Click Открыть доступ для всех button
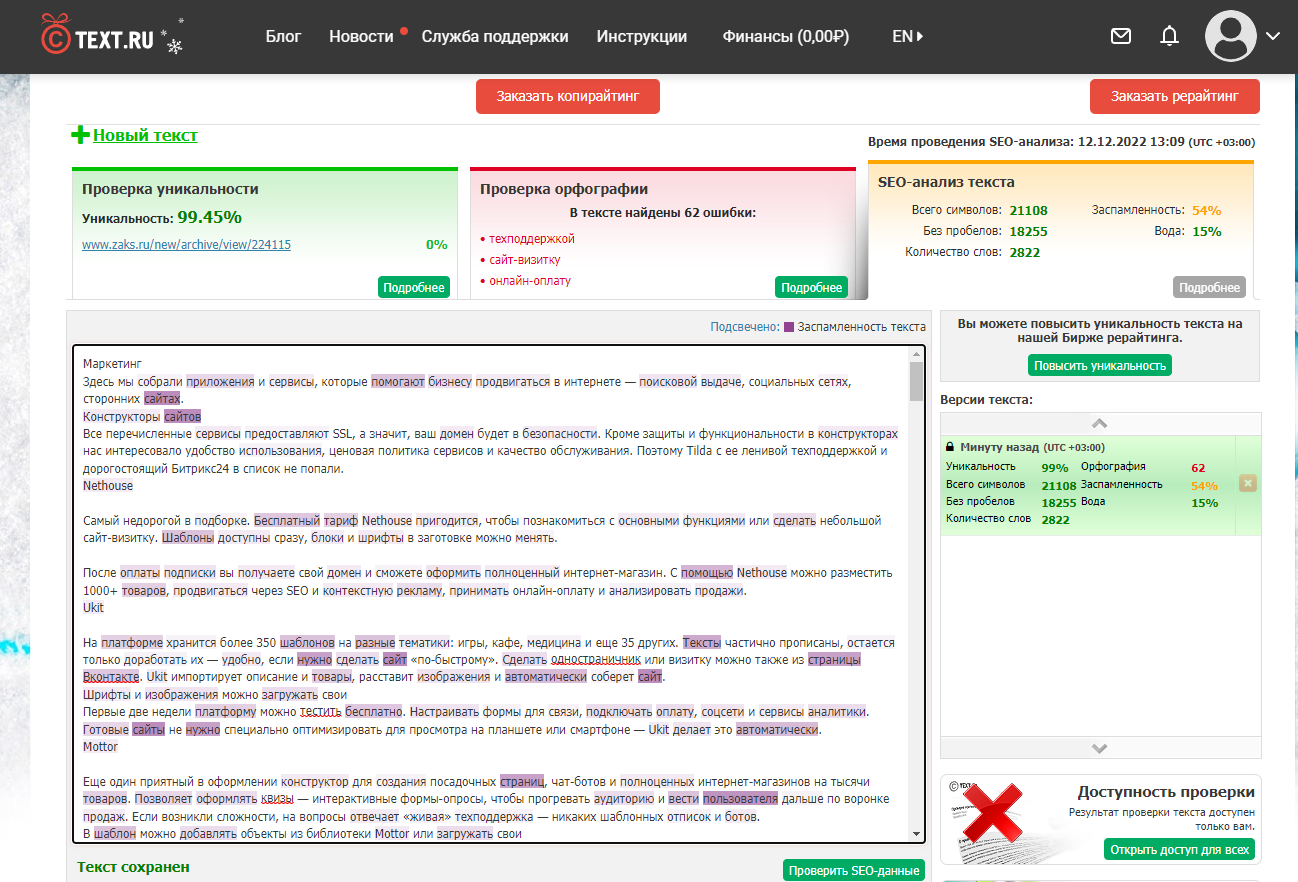This screenshot has width=1298, height=882. click(x=1179, y=849)
